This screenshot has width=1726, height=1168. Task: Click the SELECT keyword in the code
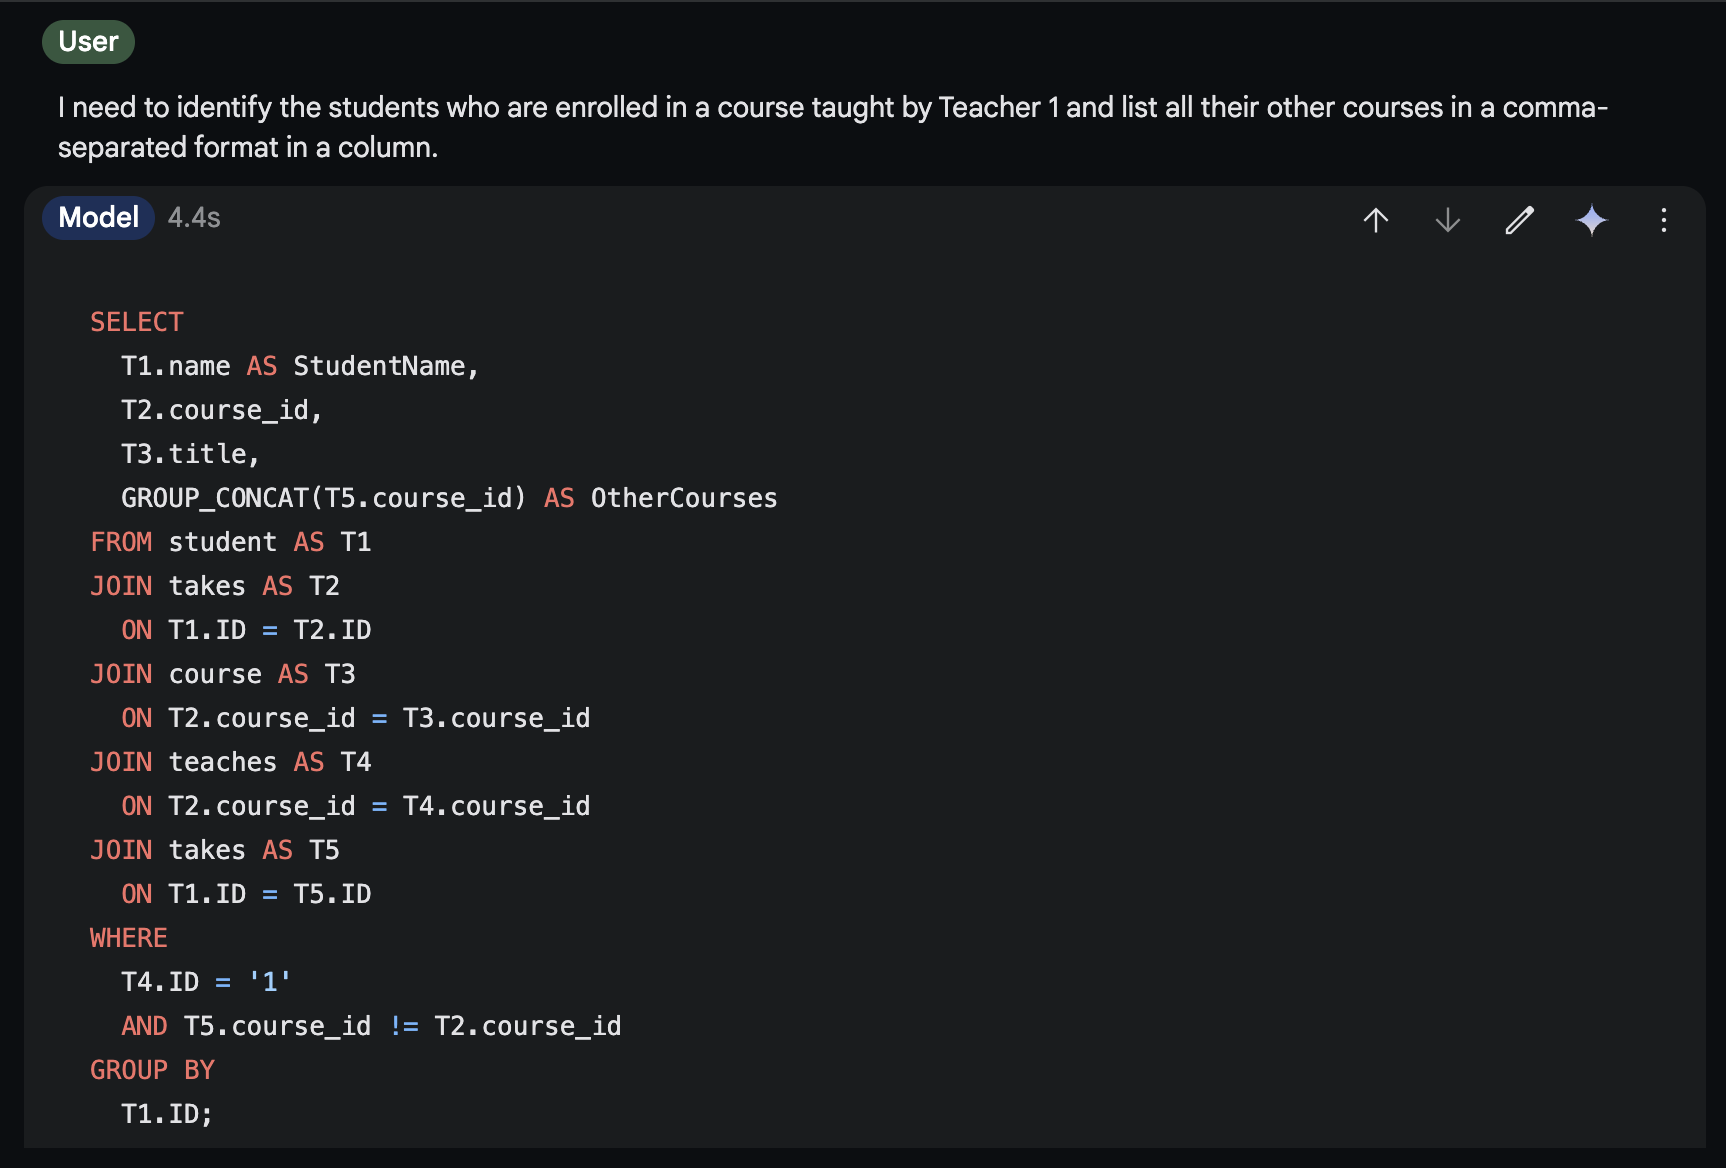[x=137, y=322]
